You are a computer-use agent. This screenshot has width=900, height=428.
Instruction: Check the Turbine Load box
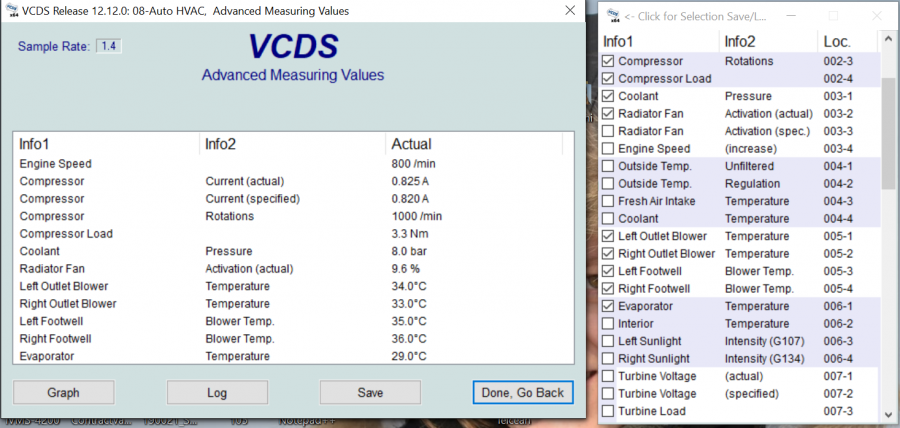[608, 411]
